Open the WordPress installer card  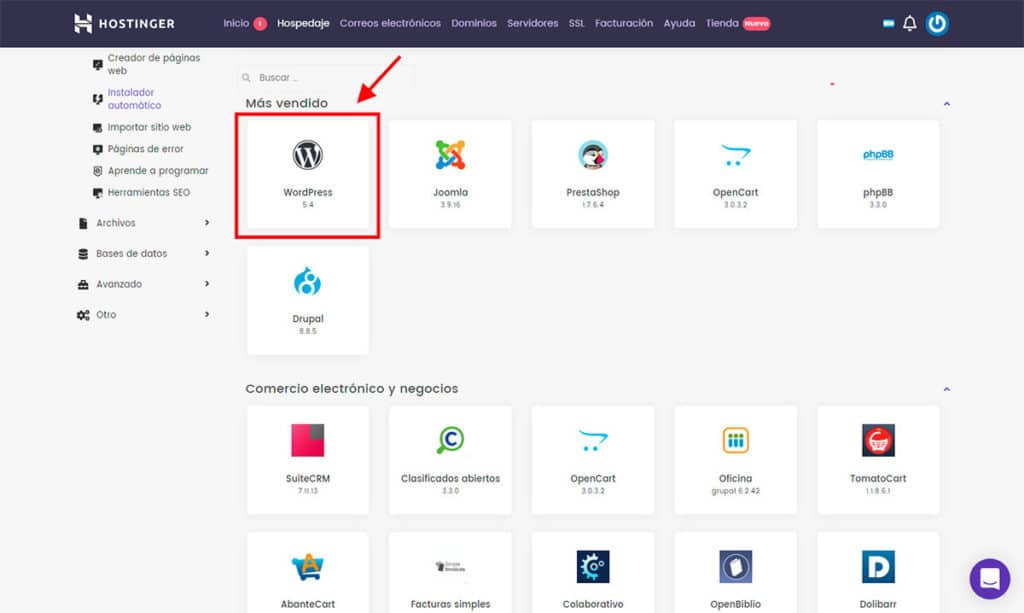click(308, 174)
